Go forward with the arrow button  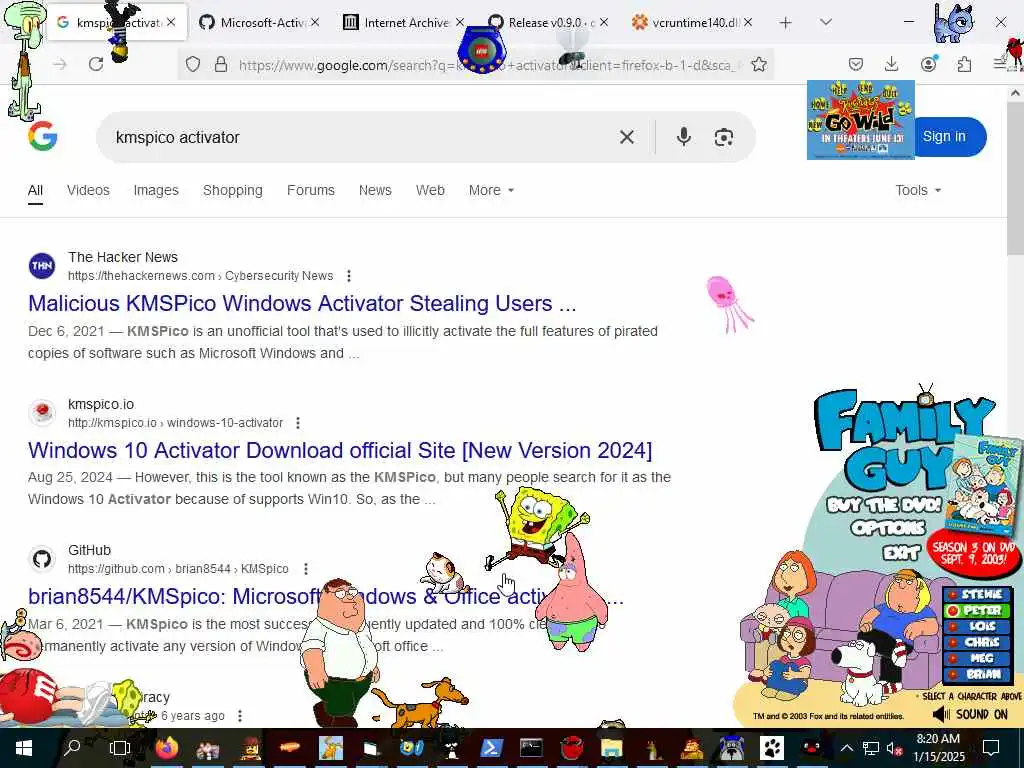[59, 64]
